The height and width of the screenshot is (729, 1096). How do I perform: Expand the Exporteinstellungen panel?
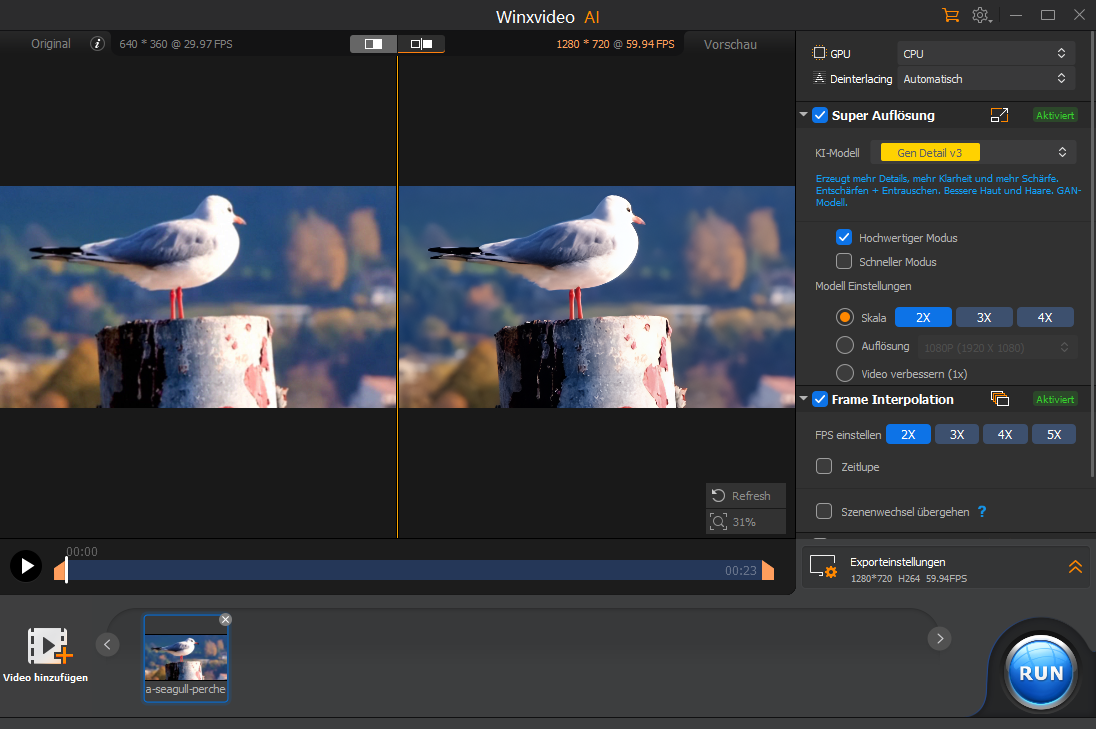coord(1075,567)
